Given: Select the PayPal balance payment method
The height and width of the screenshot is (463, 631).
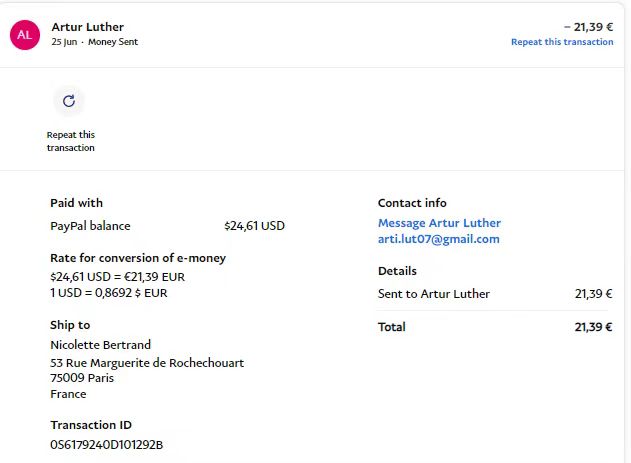Looking at the screenshot, I should pos(90,226).
